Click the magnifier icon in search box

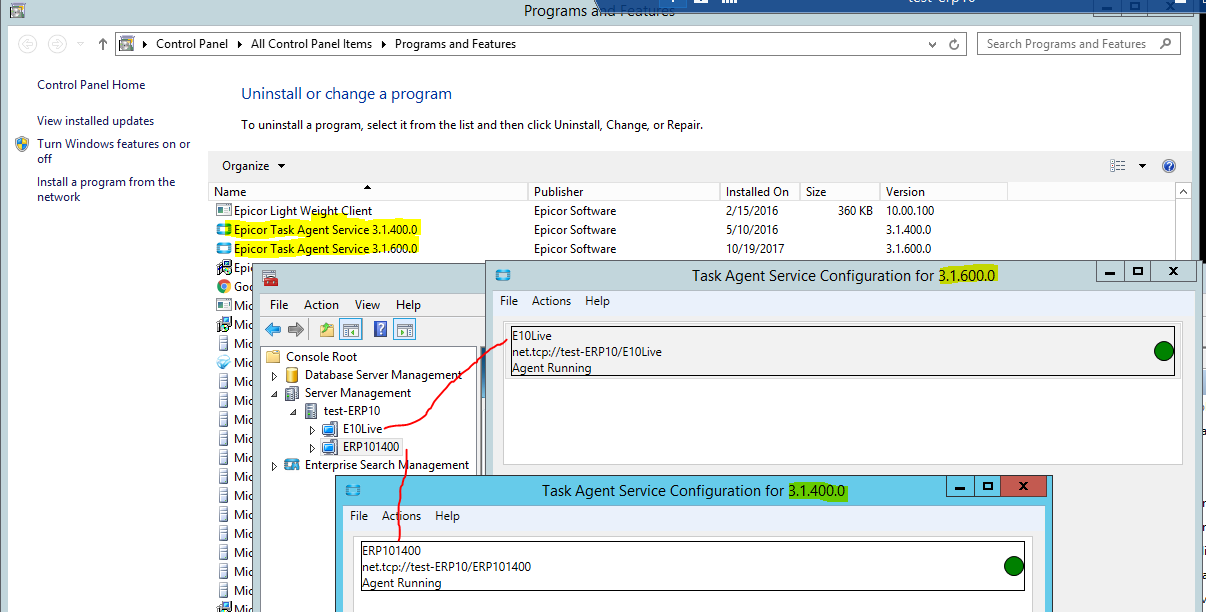pyautogui.click(x=1166, y=44)
